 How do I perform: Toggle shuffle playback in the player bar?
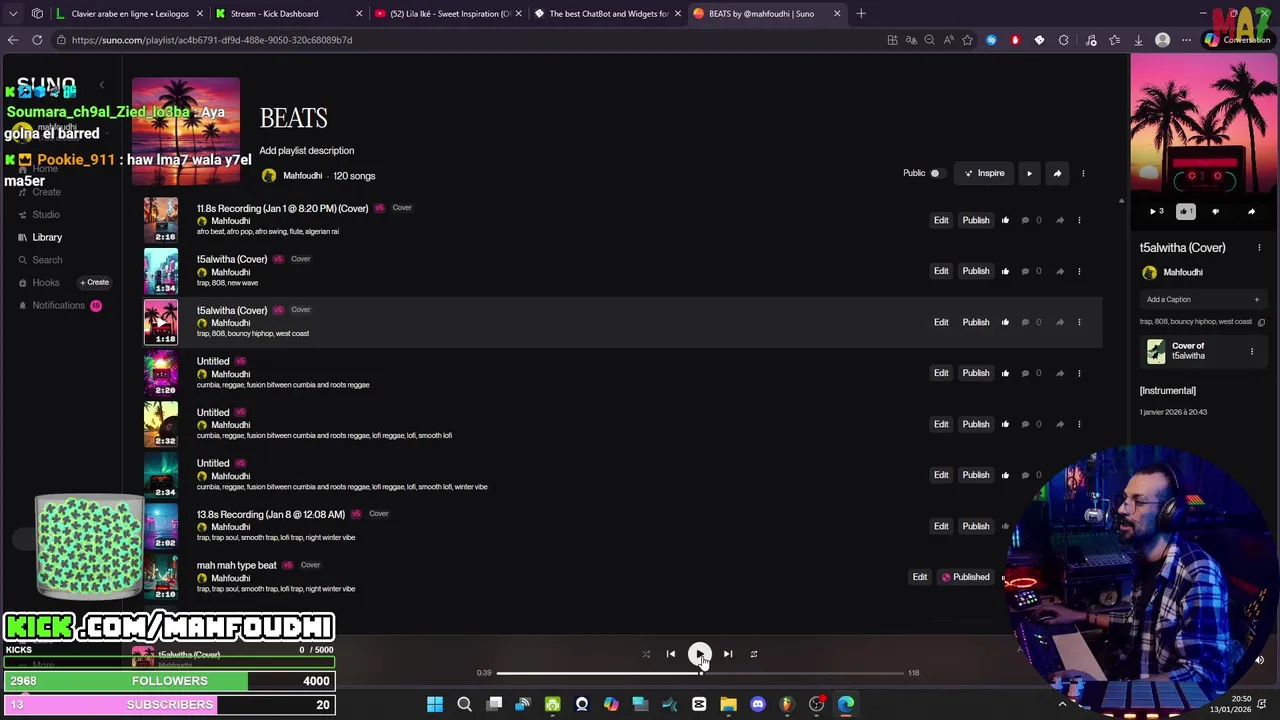646,654
